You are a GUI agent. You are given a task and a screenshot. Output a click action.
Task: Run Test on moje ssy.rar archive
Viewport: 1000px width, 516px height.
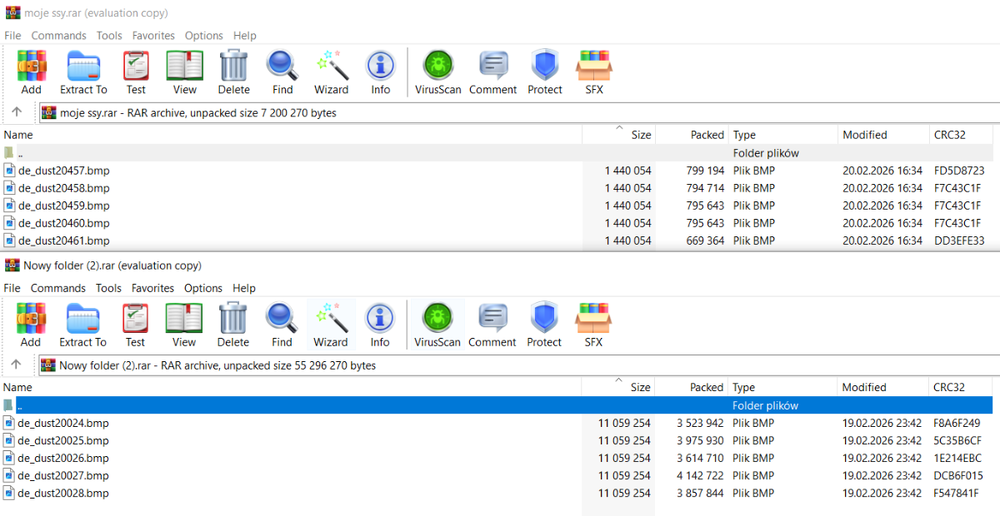pos(136,71)
